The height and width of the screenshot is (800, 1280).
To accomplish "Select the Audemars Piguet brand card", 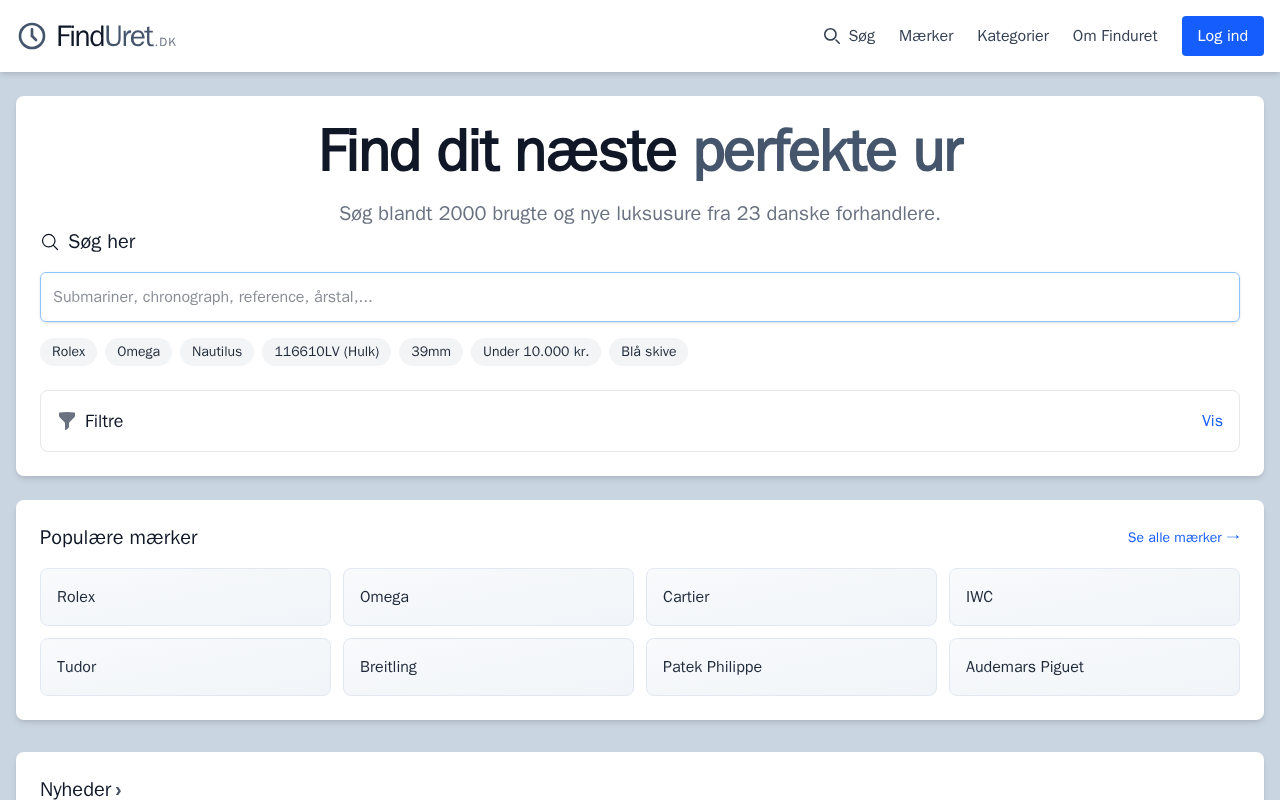I will [x=1094, y=667].
